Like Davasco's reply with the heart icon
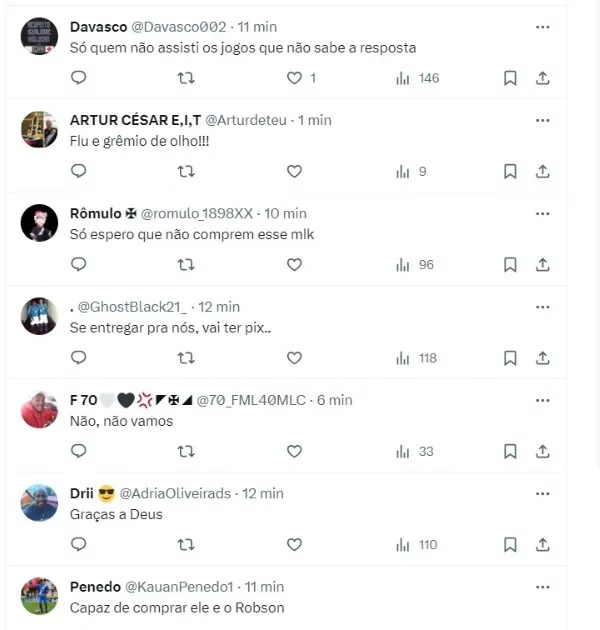This screenshot has width=600, height=630. 294,78
